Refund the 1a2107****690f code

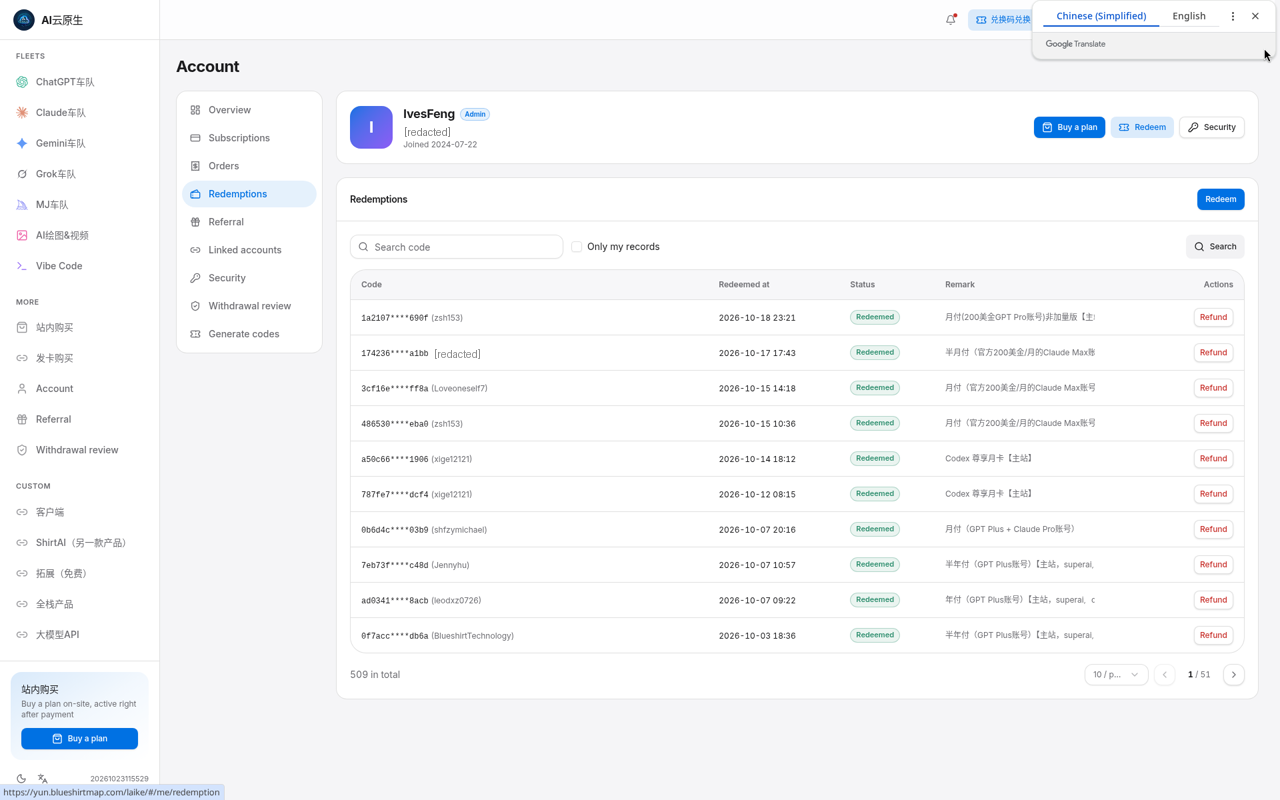1213,317
